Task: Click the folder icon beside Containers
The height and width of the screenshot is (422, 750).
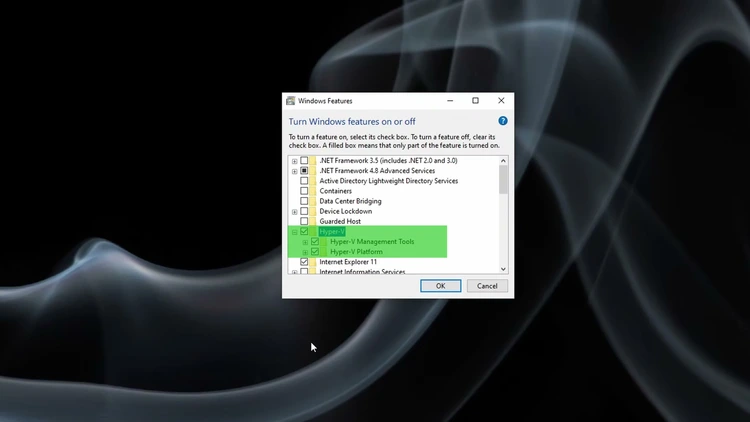Action: point(312,191)
